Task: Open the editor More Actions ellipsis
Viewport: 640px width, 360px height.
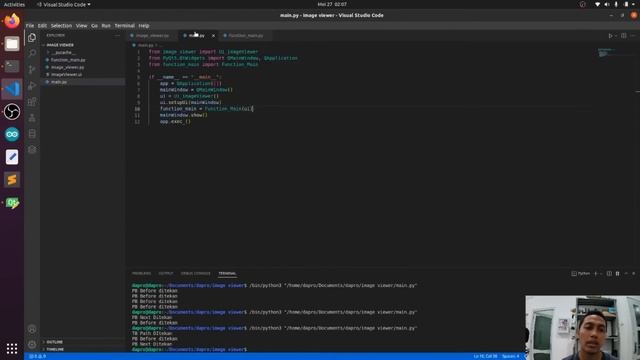Action: point(633,36)
